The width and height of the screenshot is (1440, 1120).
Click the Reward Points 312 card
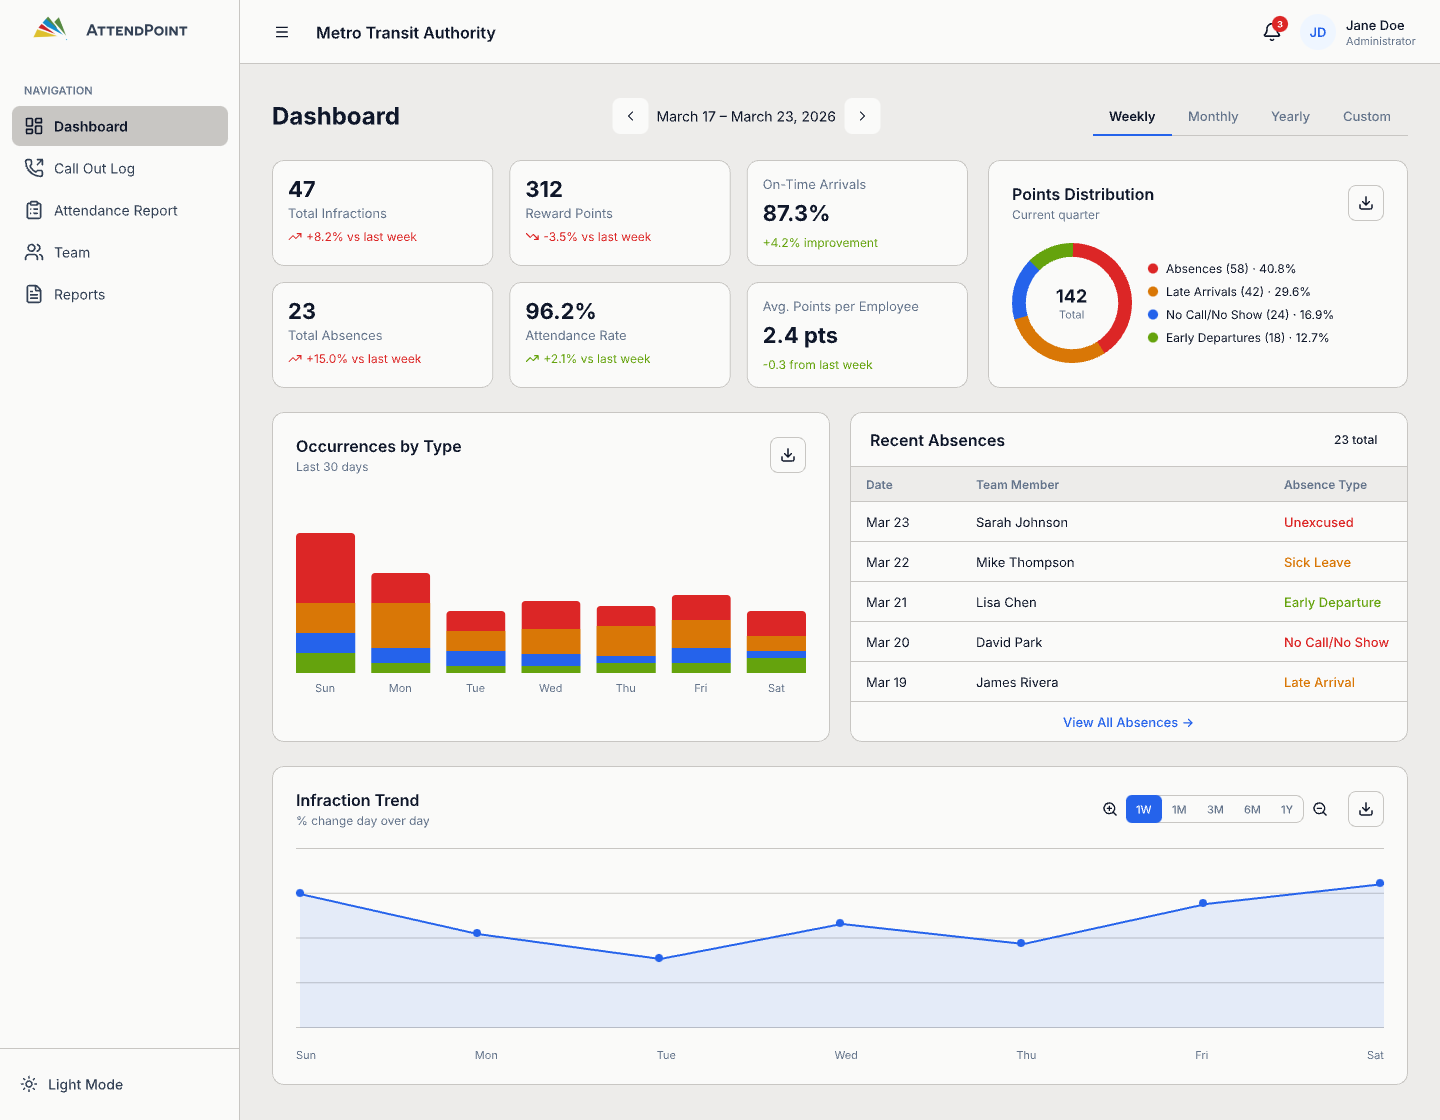[620, 213]
